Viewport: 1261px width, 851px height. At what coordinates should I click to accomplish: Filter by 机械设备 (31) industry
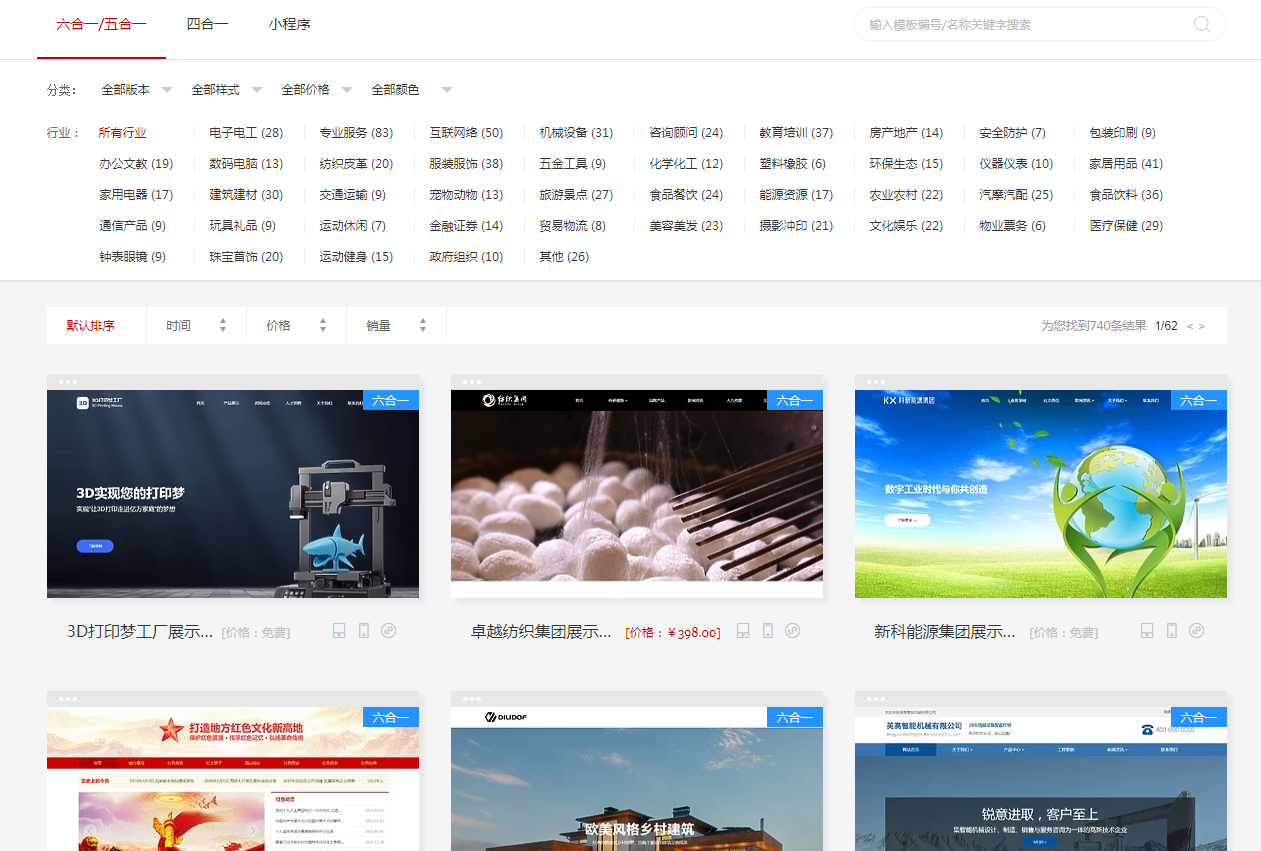(x=576, y=132)
